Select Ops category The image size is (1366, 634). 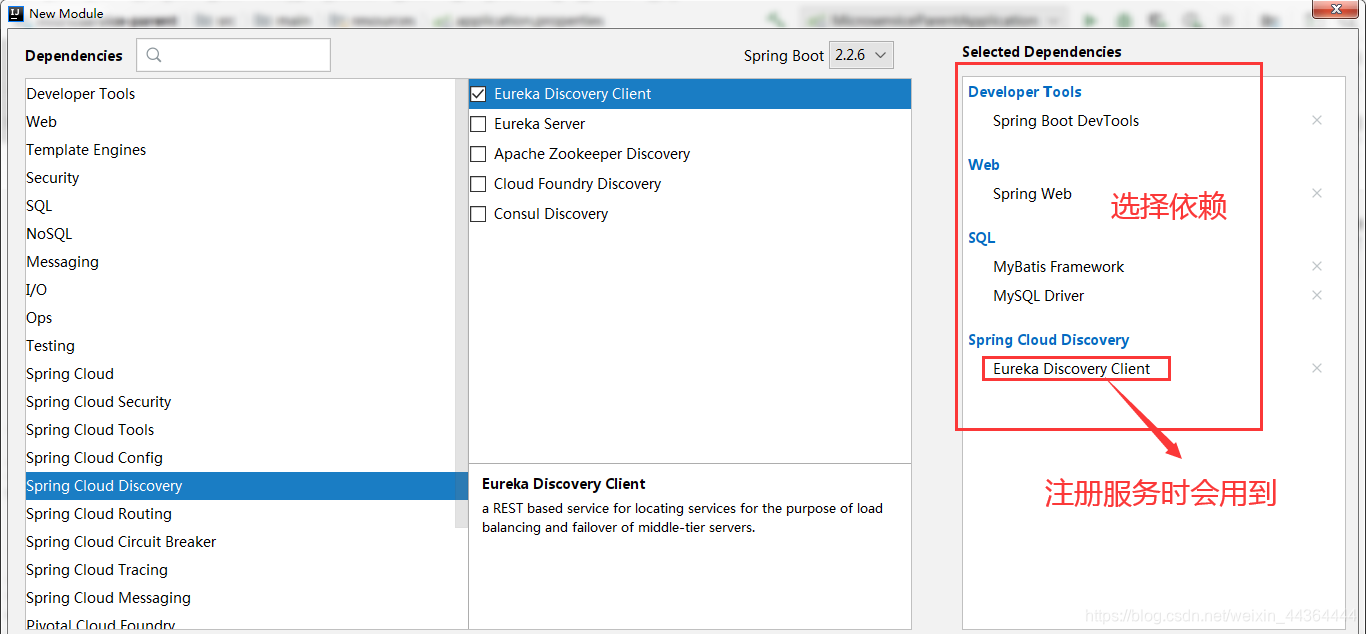pyautogui.click(x=240, y=318)
